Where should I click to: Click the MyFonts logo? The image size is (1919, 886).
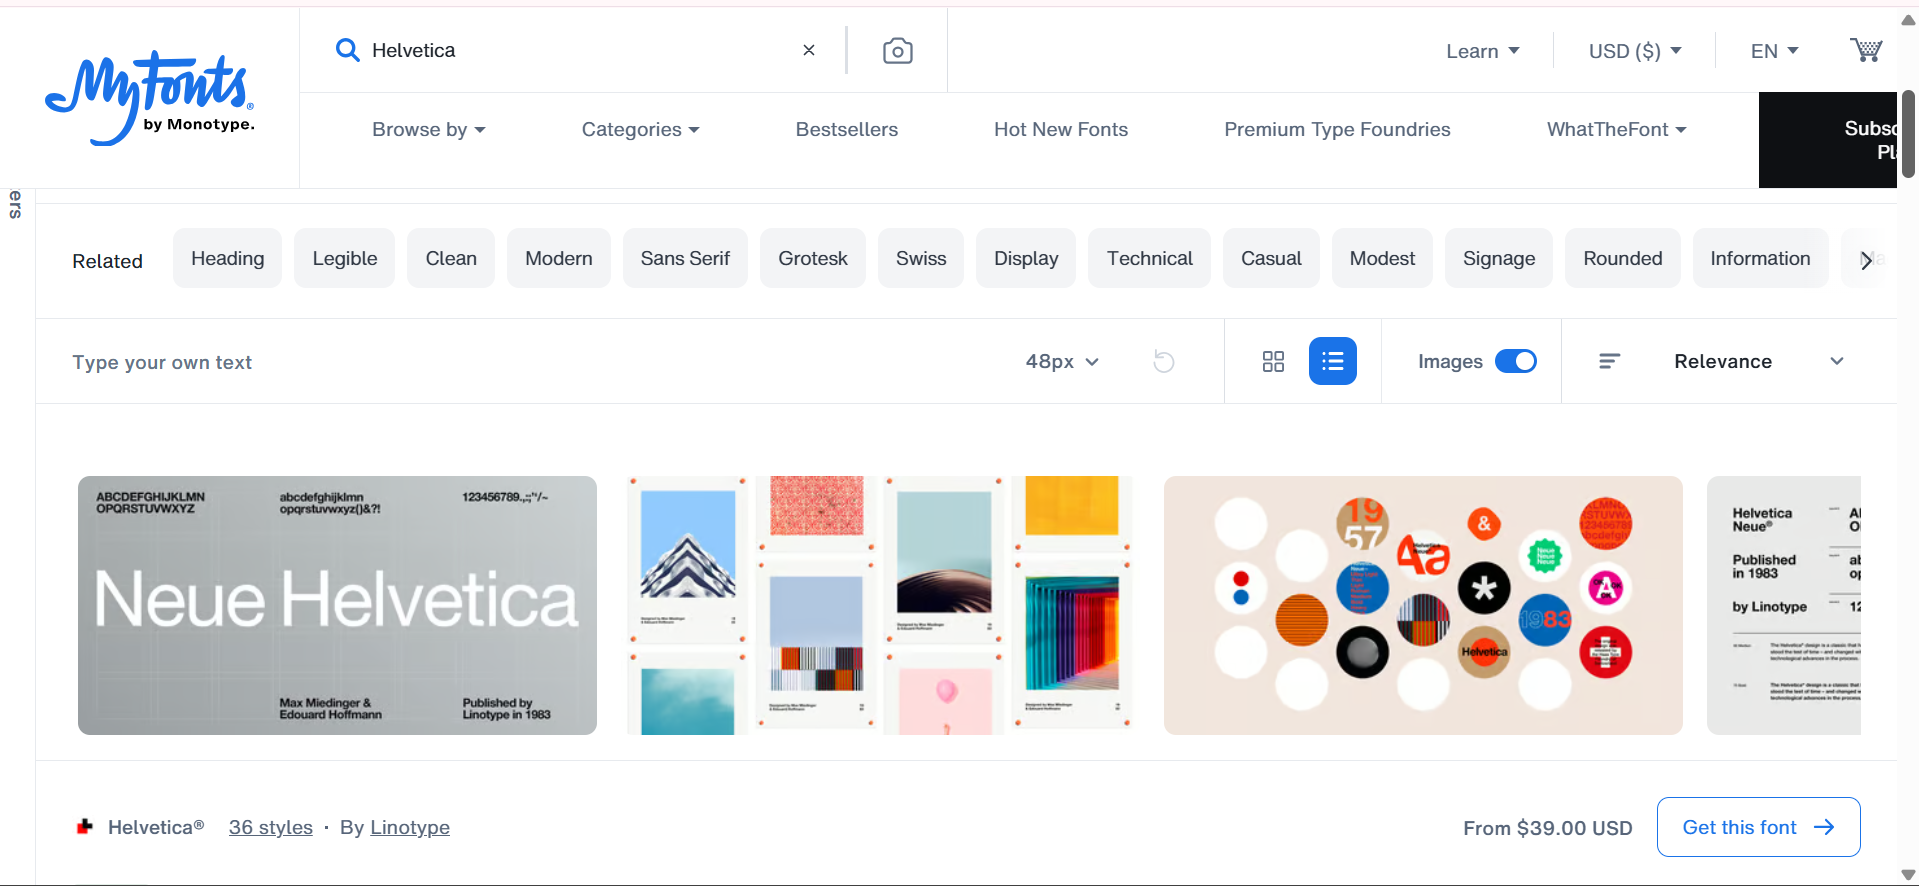(x=150, y=97)
